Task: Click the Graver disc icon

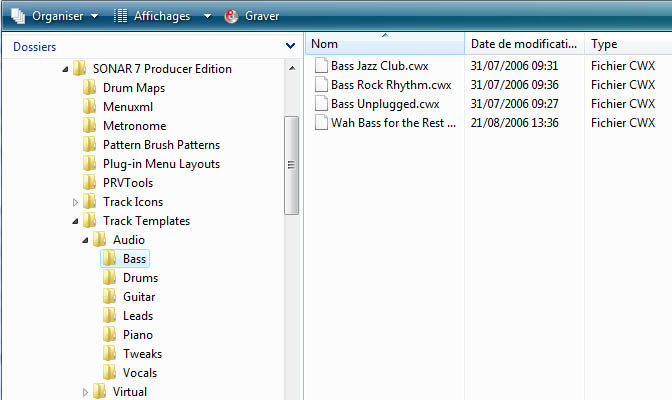Action: pos(231,16)
